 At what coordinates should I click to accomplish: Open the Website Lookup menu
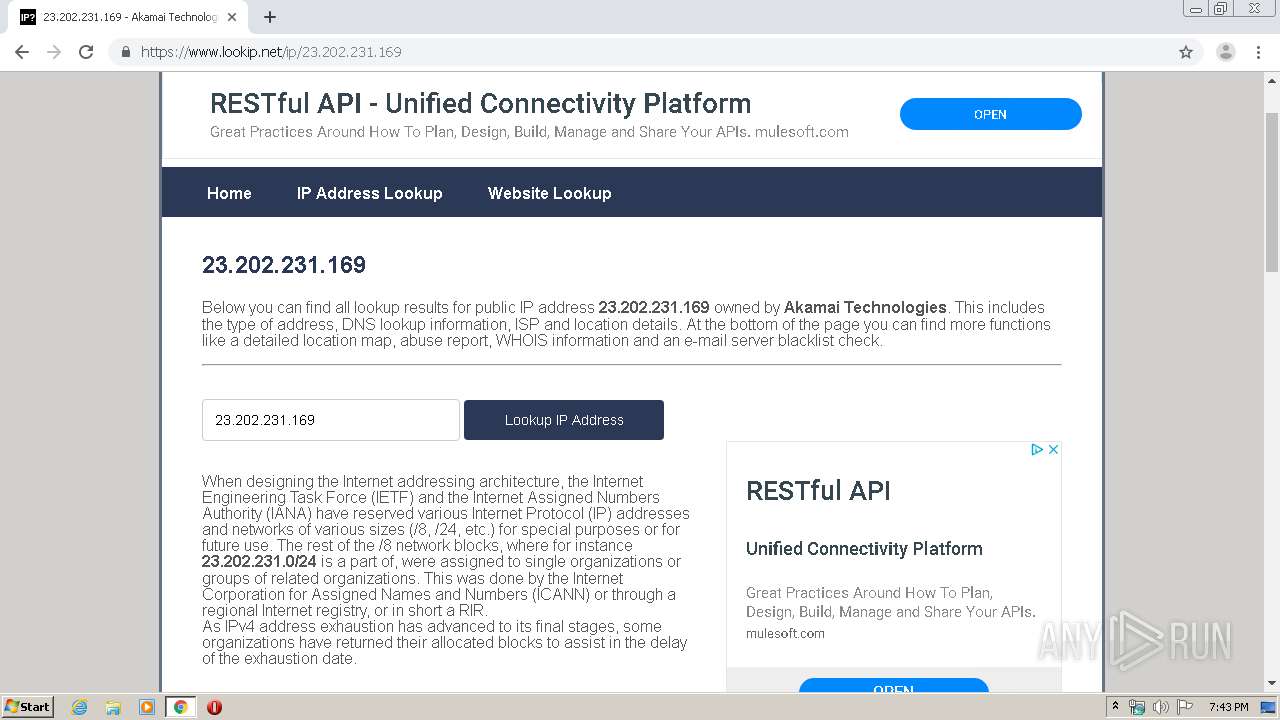549,193
